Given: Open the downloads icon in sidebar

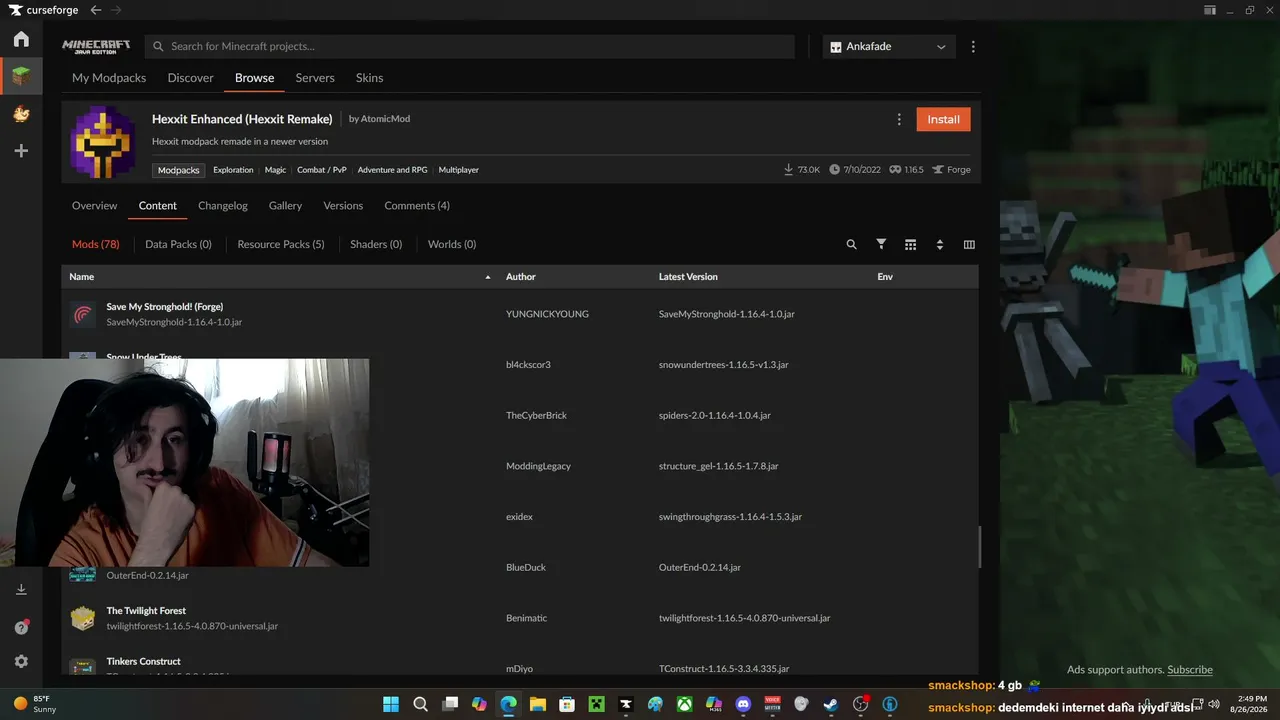Looking at the screenshot, I should coord(21,590).
